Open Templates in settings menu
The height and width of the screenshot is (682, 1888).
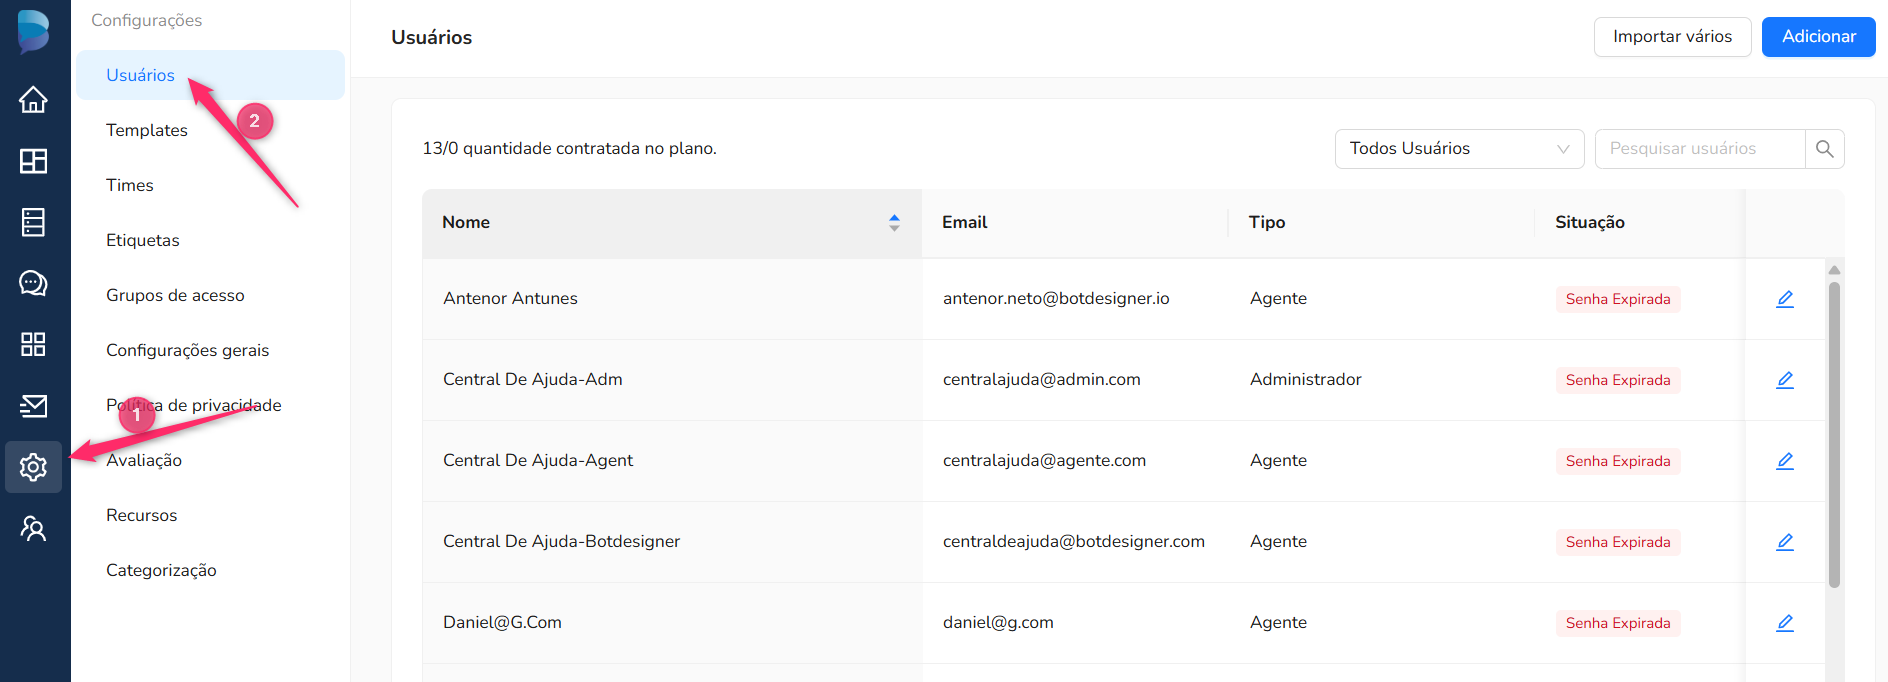[147, 130]
